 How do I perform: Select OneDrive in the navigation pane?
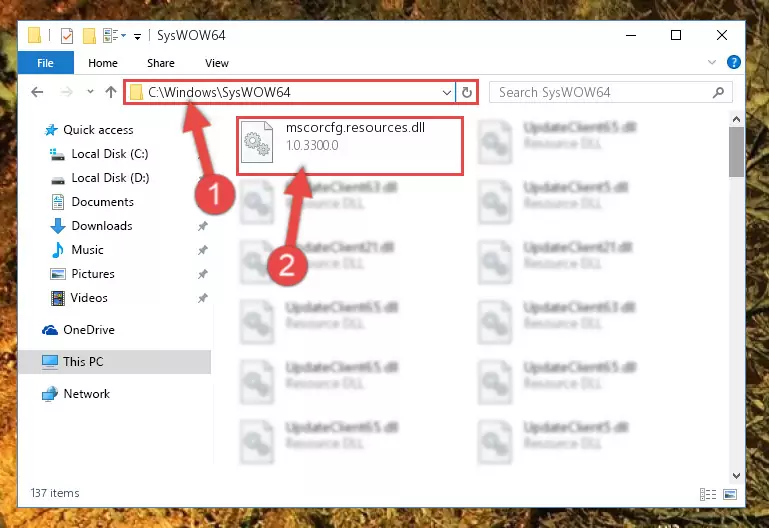point(89,330)
